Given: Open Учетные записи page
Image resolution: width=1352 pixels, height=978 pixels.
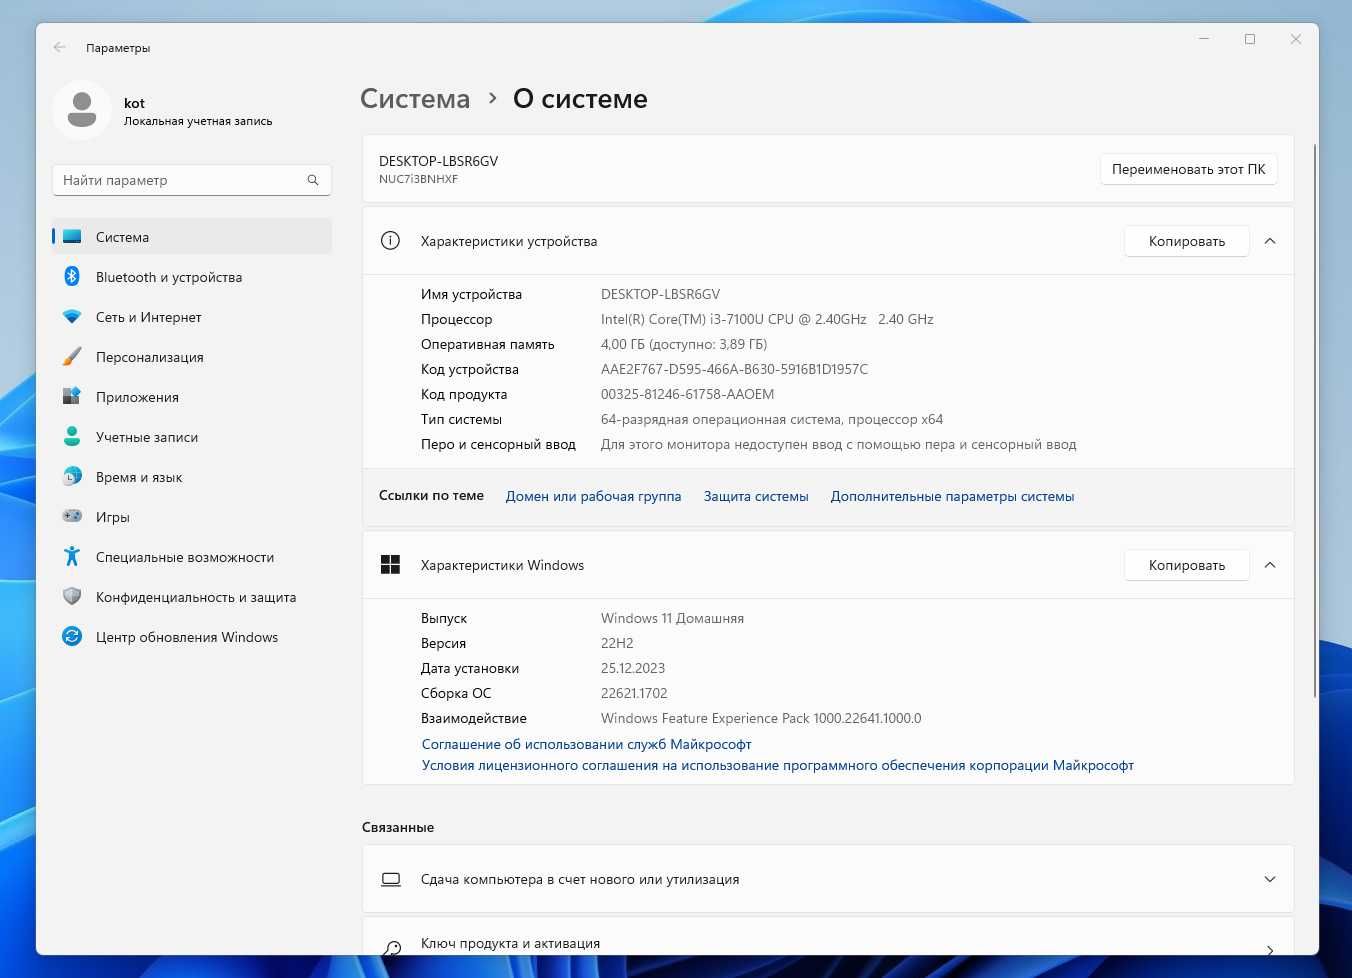Looking at the screenshot, I should pyautogui.click(x=192, y=437).
